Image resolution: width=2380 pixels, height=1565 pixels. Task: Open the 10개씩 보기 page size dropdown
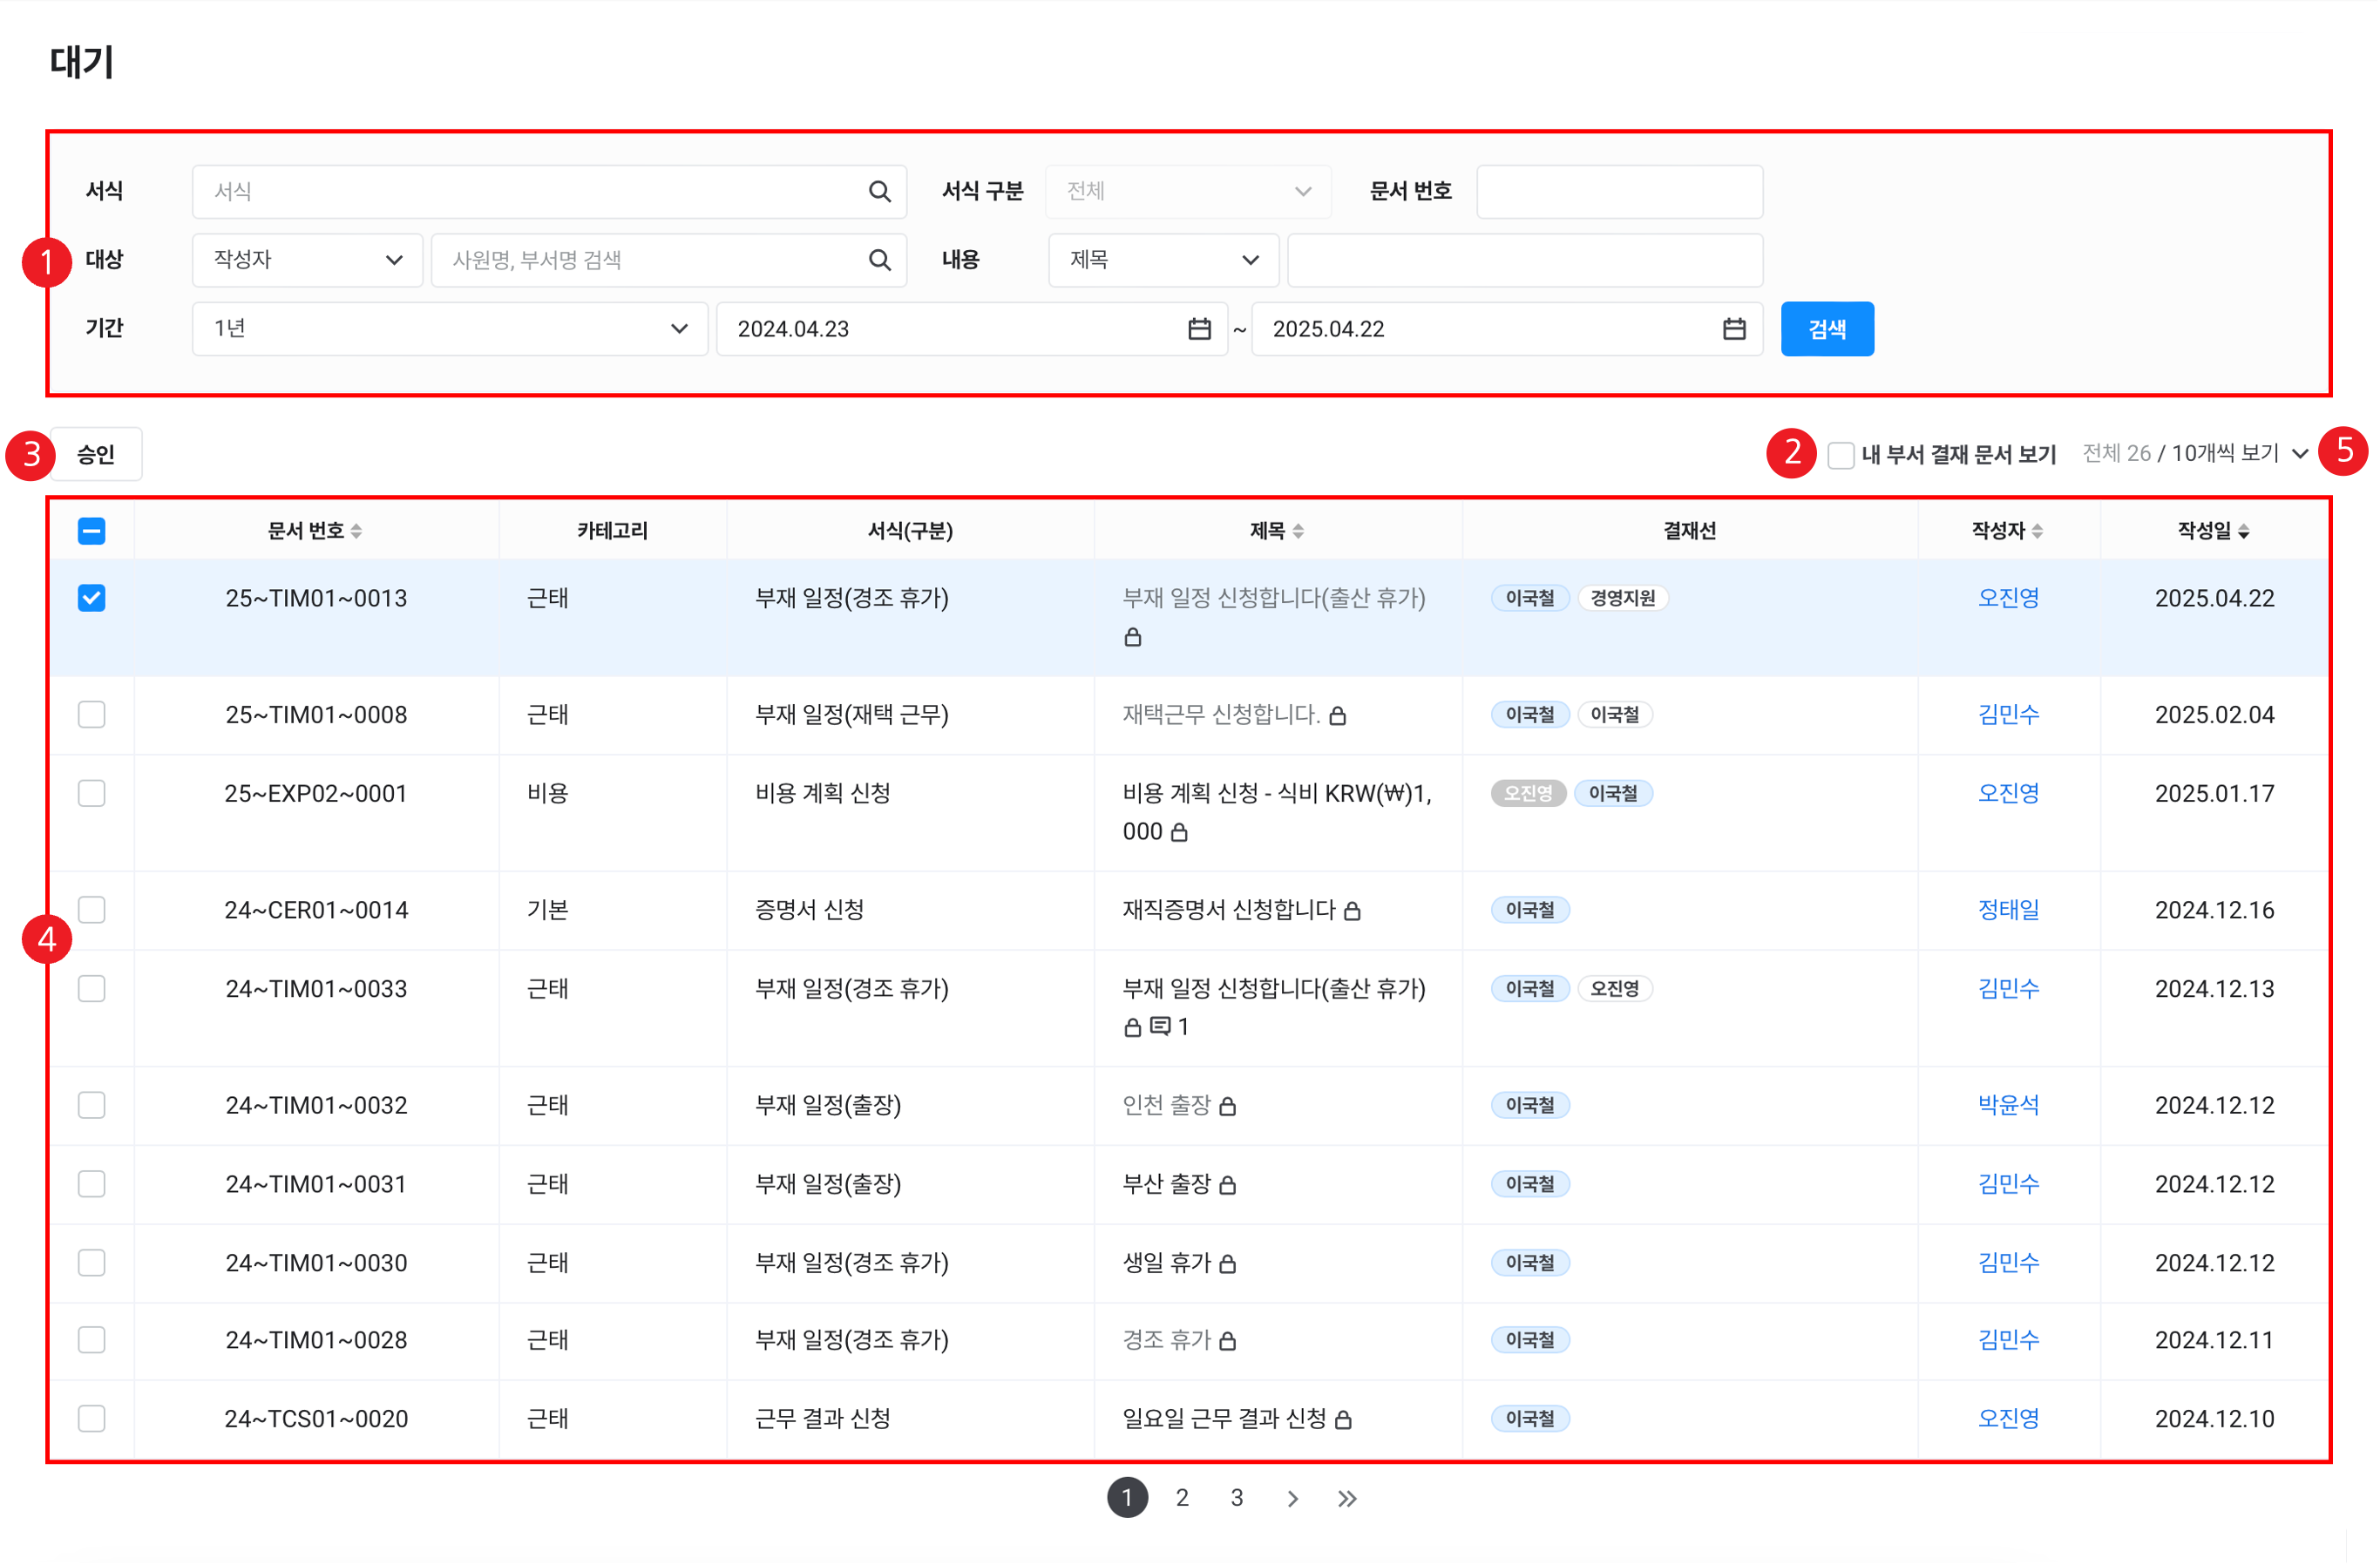tap(2238, 454)
